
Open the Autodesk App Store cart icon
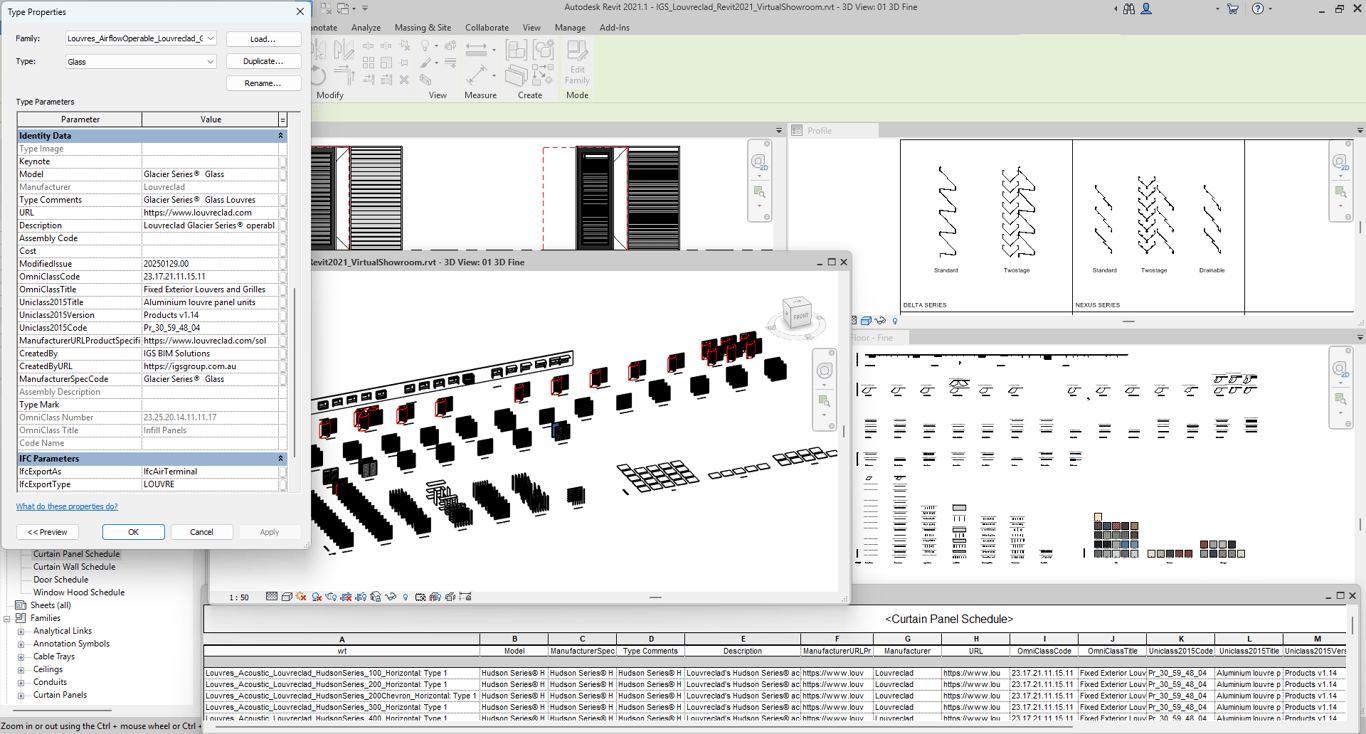[1232, 9]
